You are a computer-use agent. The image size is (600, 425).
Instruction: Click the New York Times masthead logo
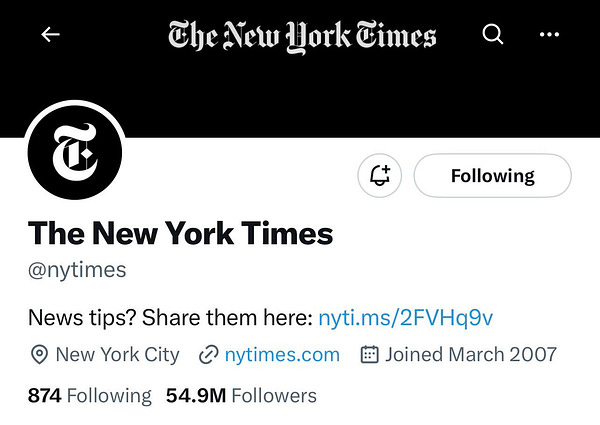[x=302, y=36]
